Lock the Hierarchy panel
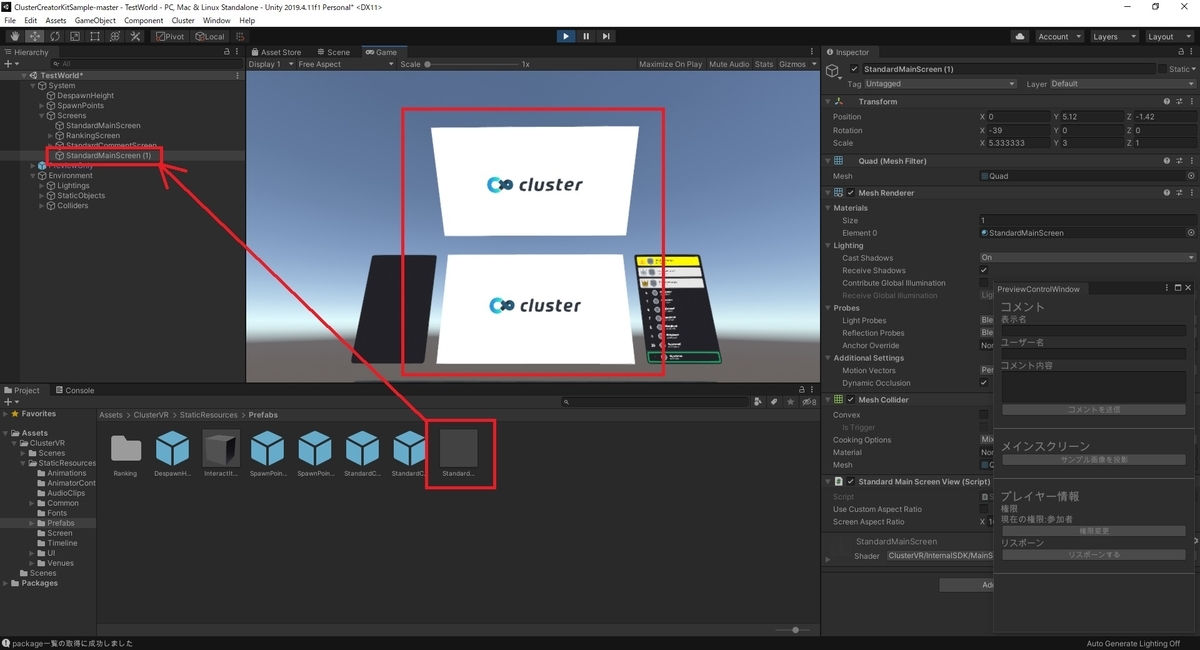1200x650 pixels. coord(227,52)
